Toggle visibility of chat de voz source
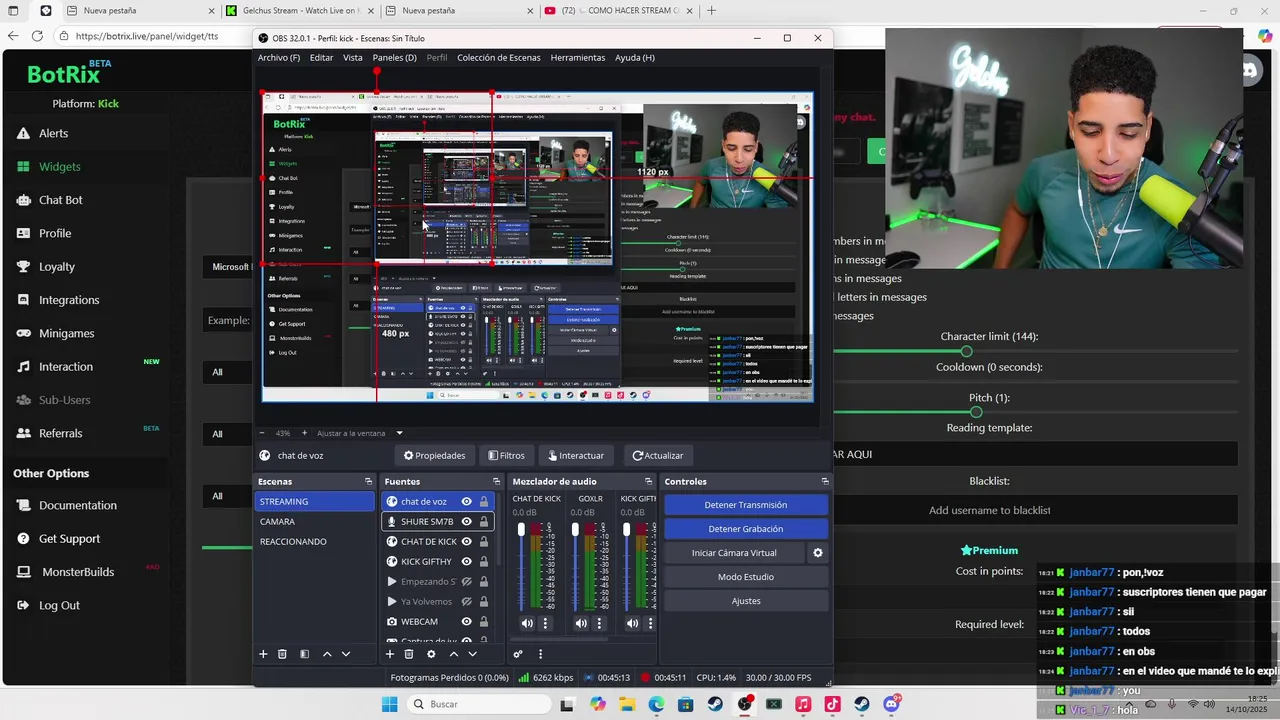1280x720 pixels. coord(466,501)
